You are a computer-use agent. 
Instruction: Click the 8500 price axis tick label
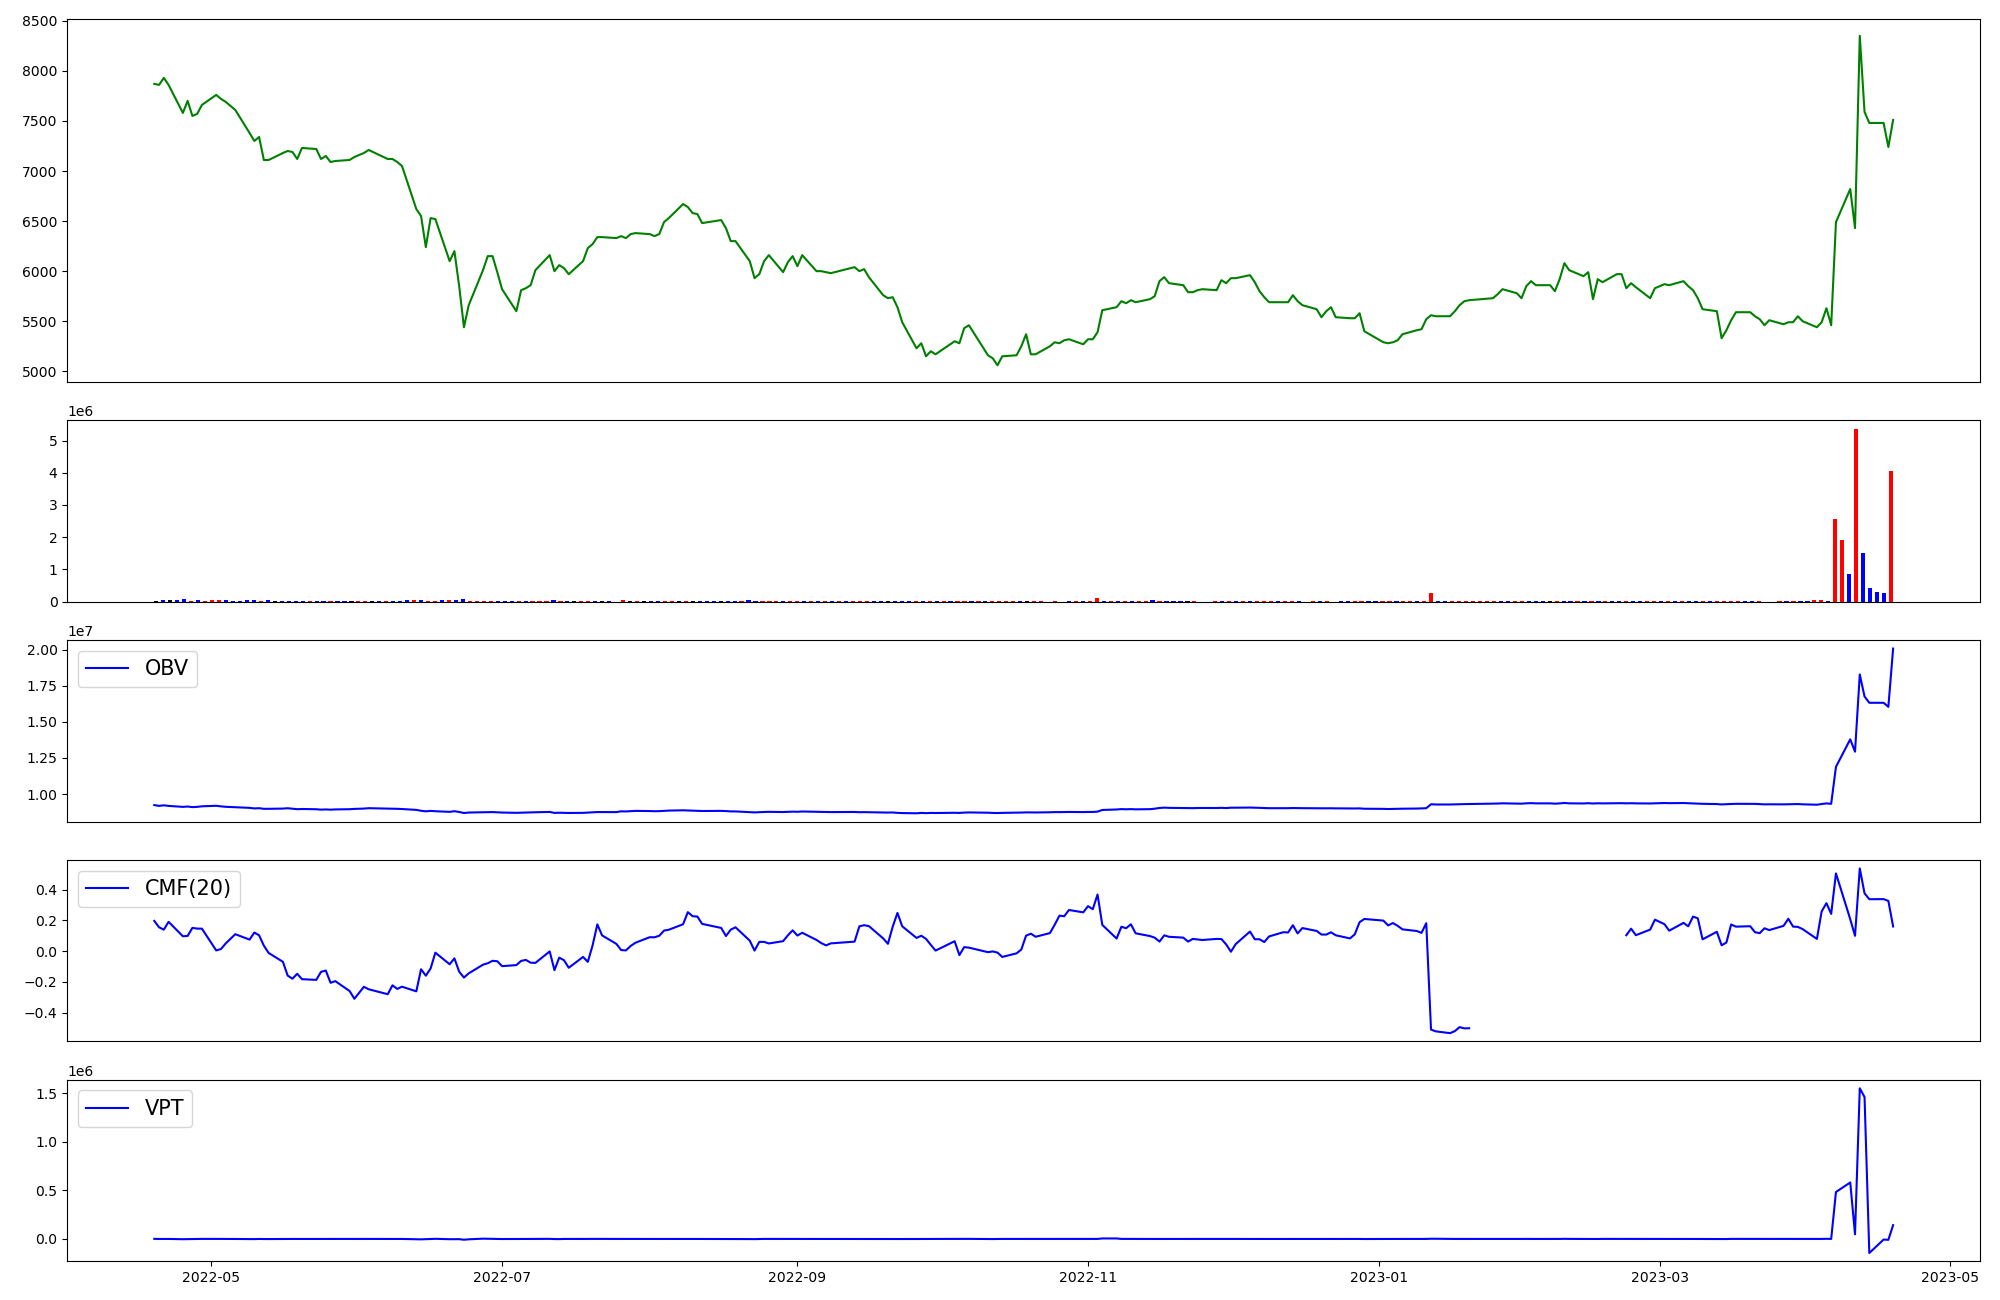[42, 21]
